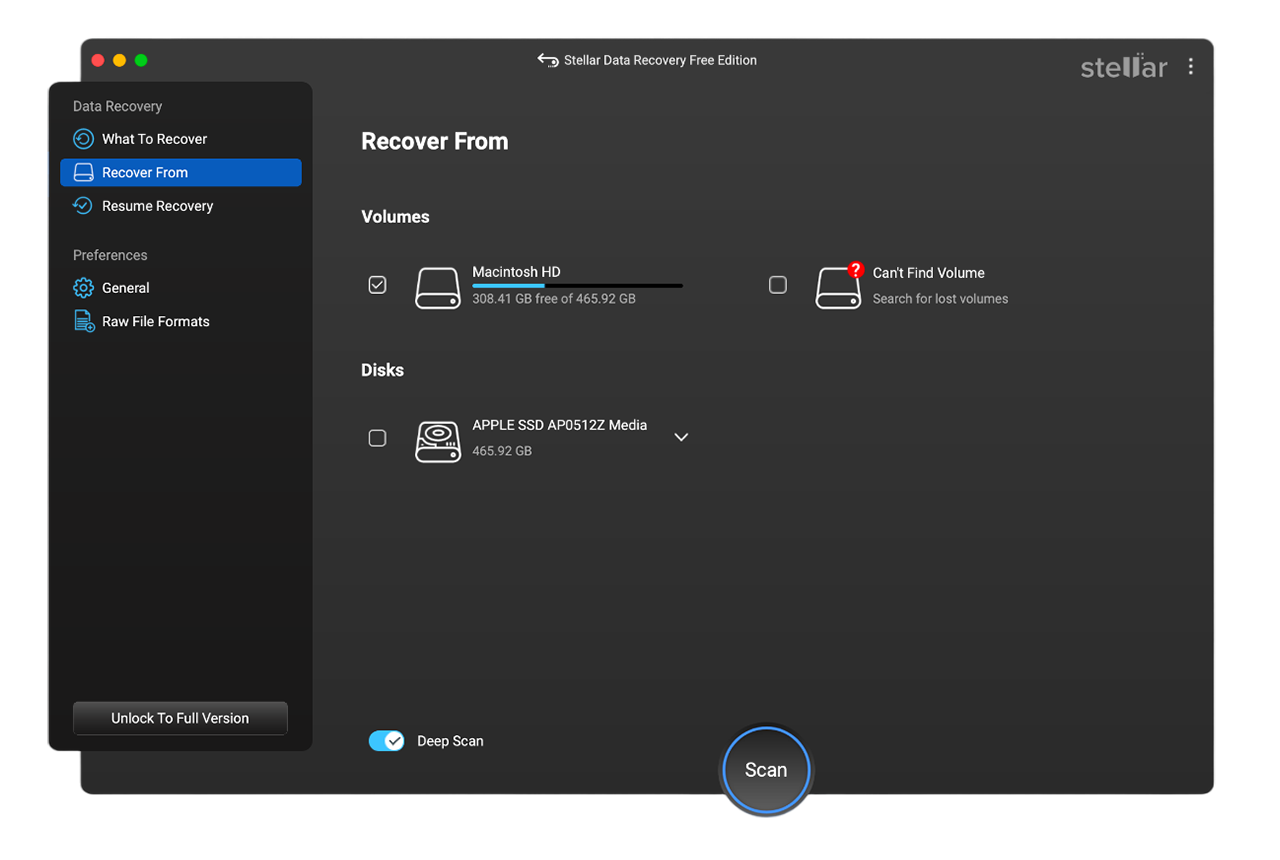
Task: Click APPLE SSD AP0512Z Media label
Action: [560, 425]
